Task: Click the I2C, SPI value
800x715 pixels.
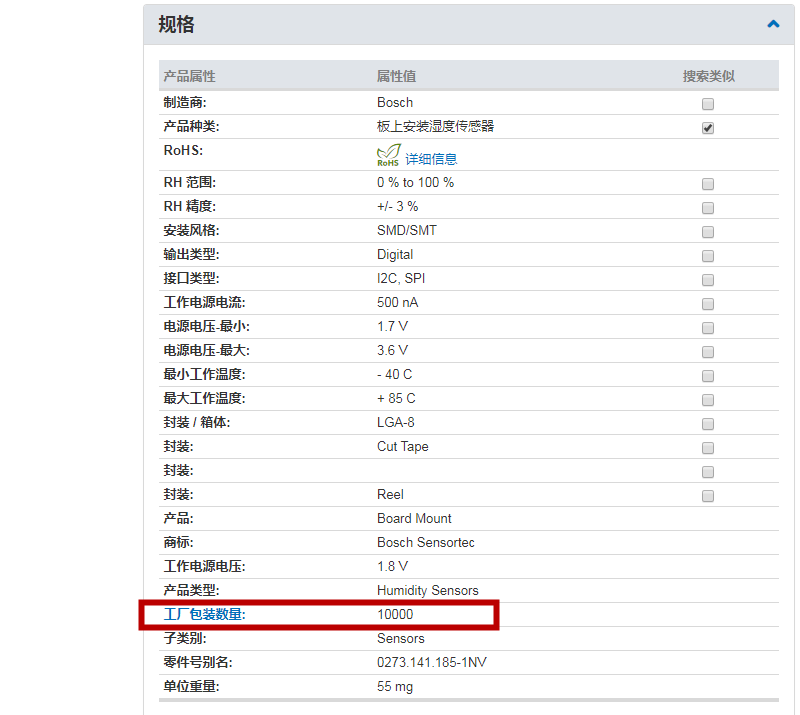Action: (401, 279)
